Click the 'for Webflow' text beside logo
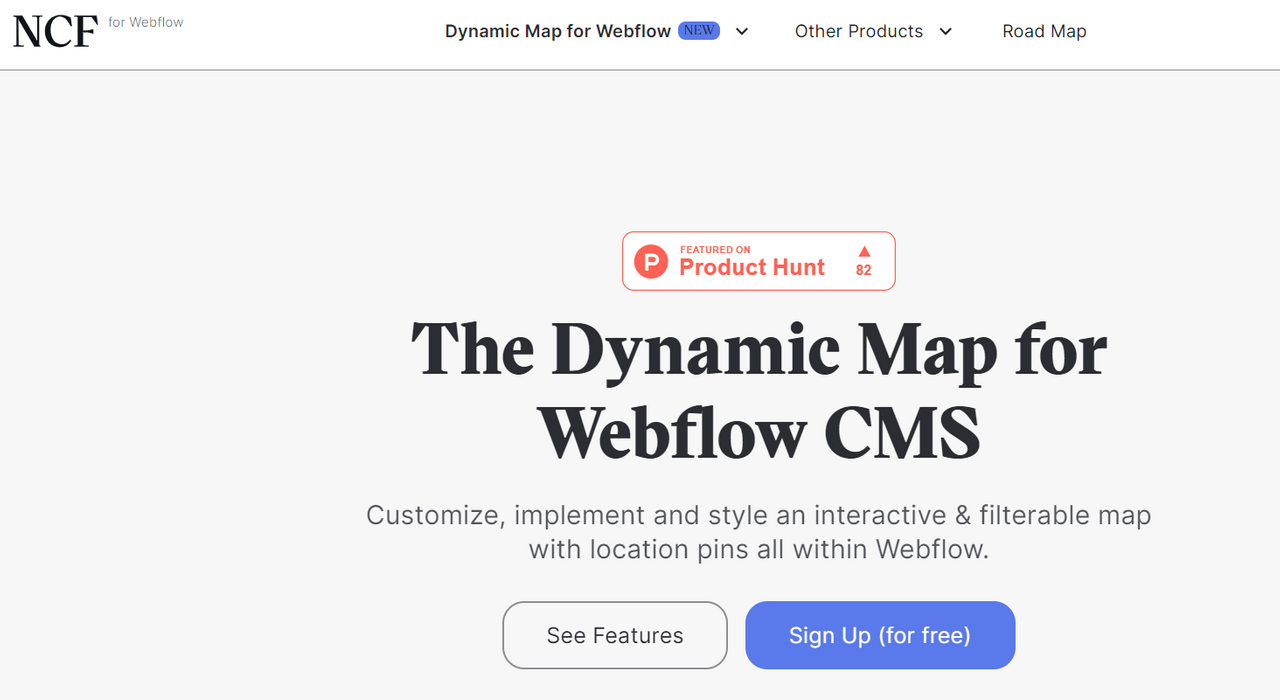Image resolution: width=1280 pixels, height=700 pixels. (x=146, y=22)
